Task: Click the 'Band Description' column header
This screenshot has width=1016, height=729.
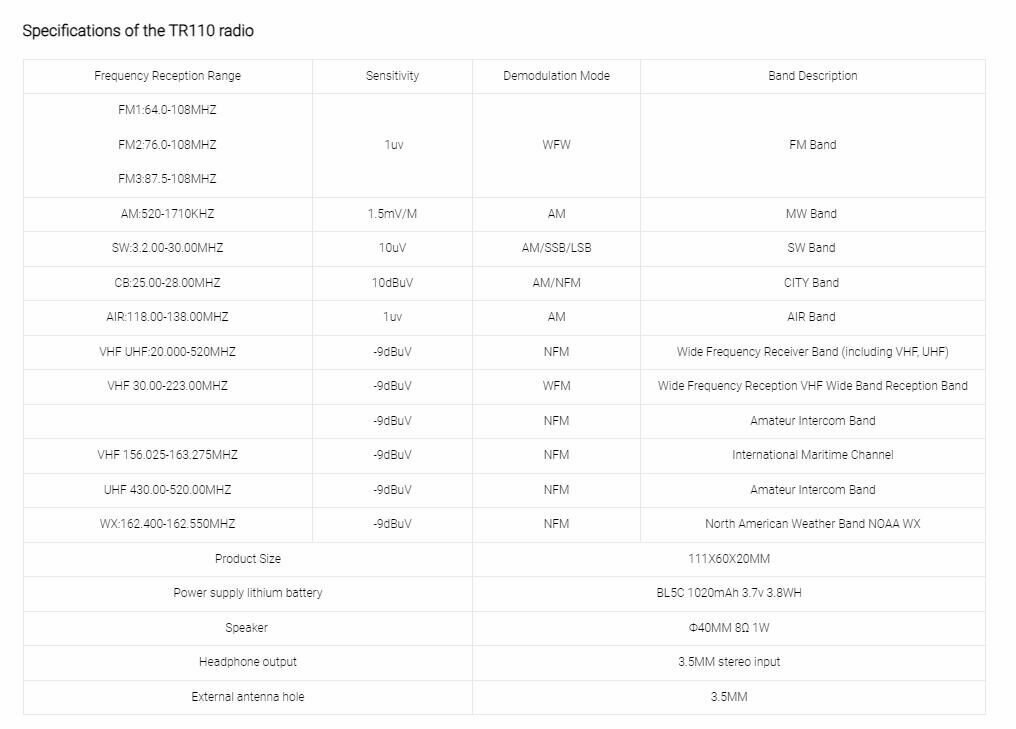Action: 813,76
